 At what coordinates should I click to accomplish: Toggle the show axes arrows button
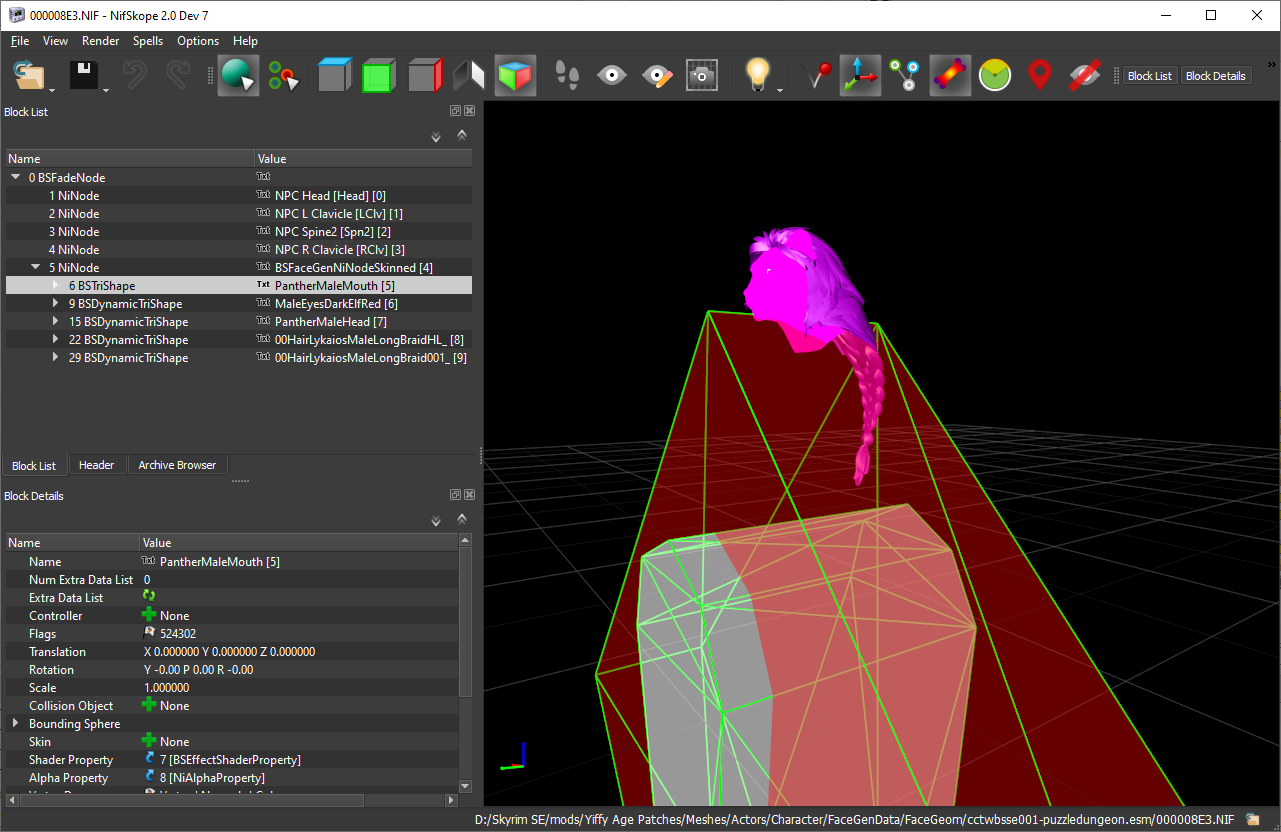click(x=859, y=76)
